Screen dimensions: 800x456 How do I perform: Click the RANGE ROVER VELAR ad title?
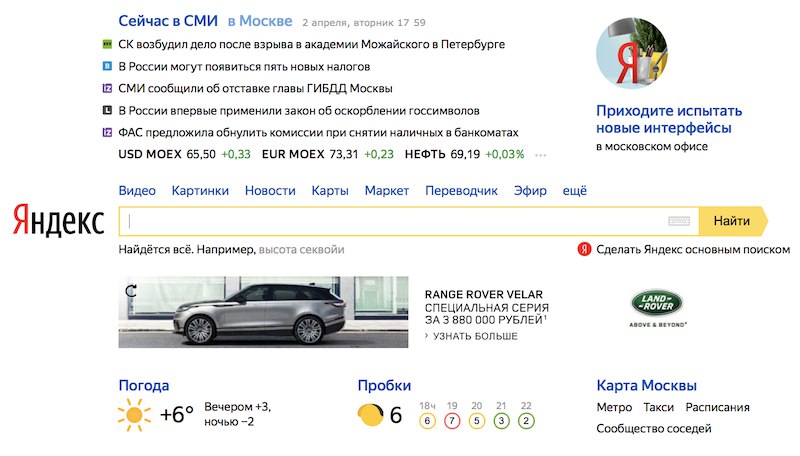click(484, 295)
